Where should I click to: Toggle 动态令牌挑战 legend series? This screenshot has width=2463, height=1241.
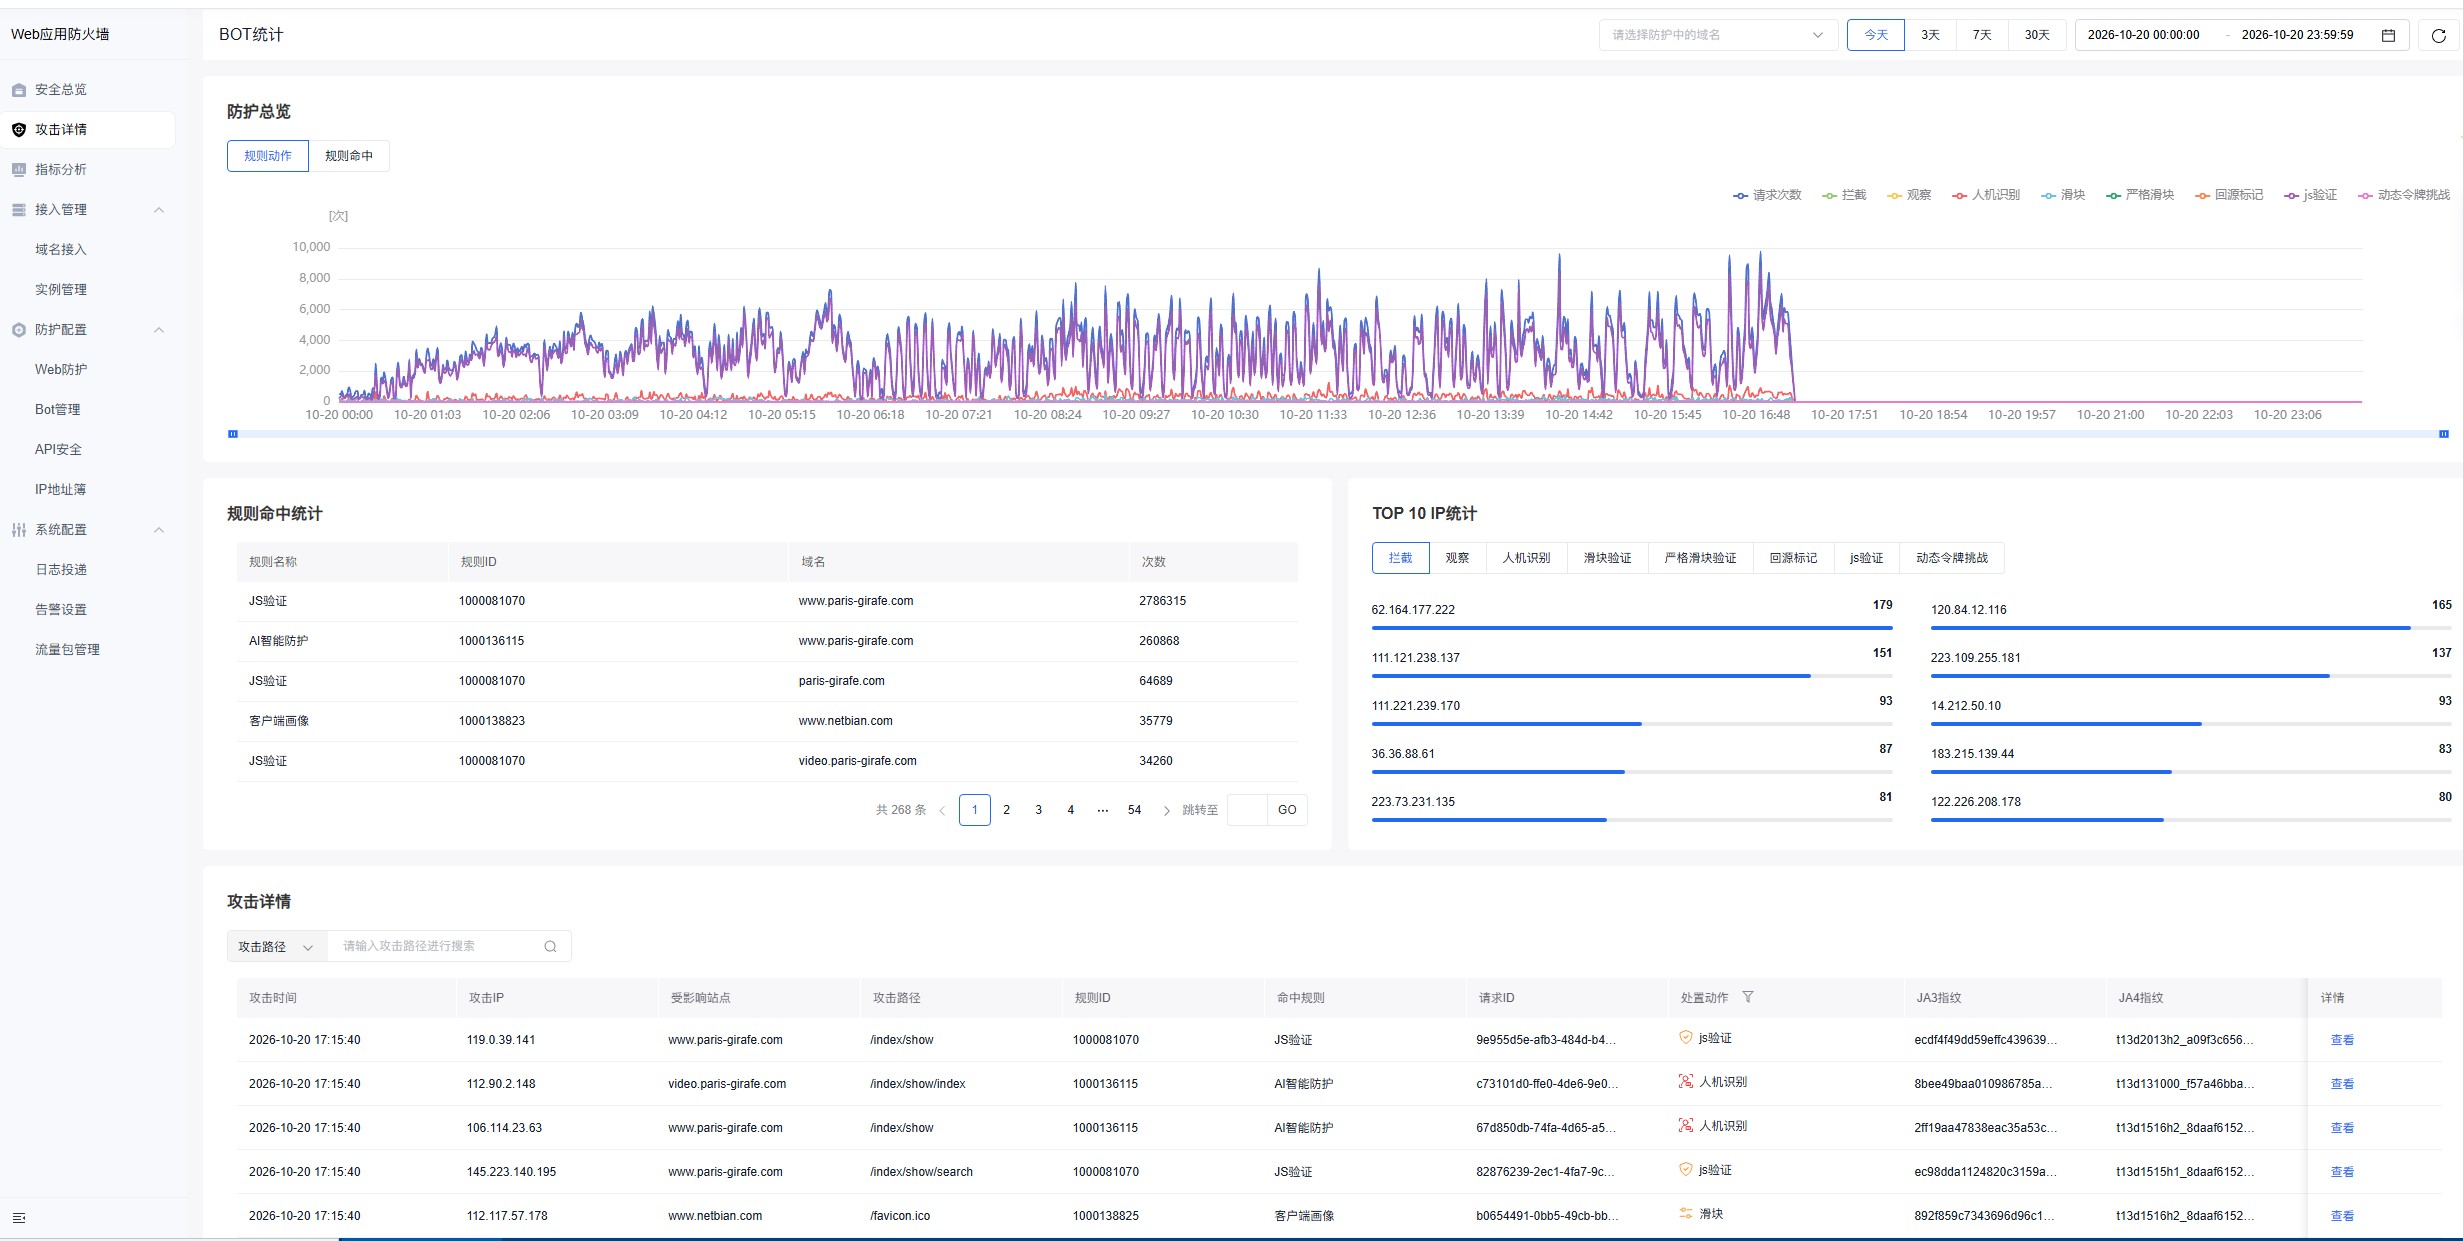pyautogui.click(x=2404, y=195)
